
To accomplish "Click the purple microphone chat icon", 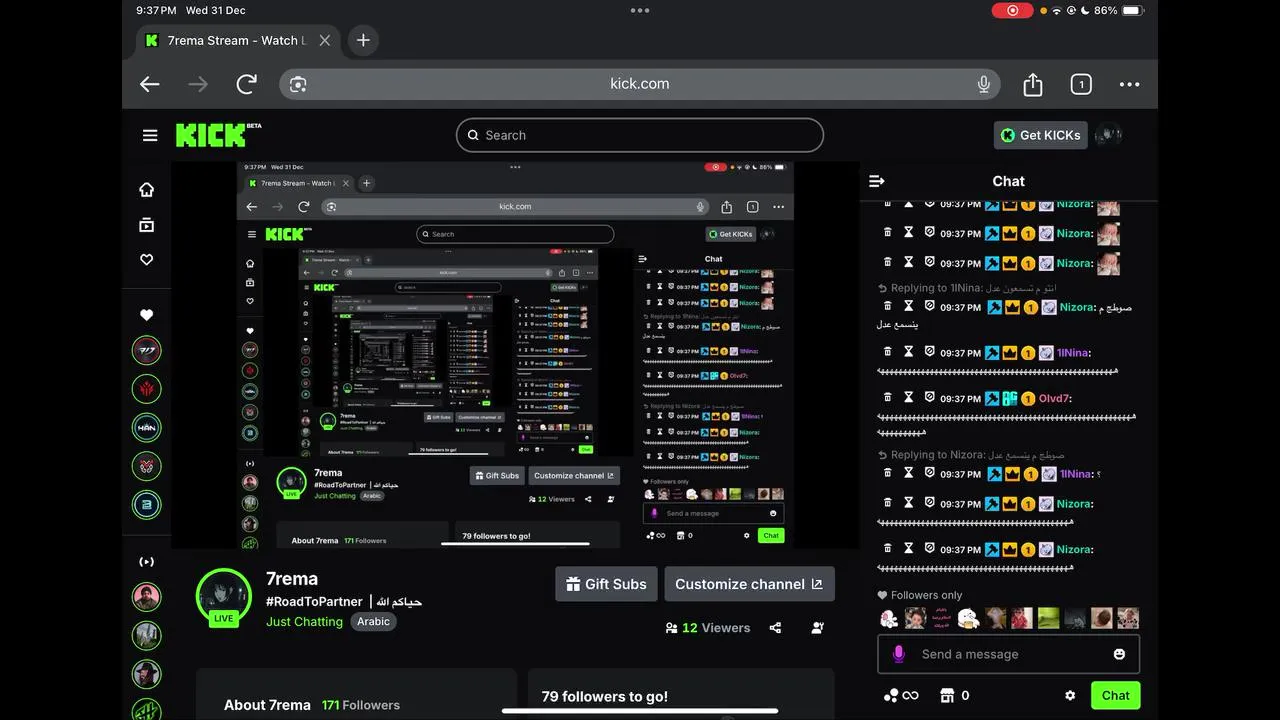I will tap(898, 654).
